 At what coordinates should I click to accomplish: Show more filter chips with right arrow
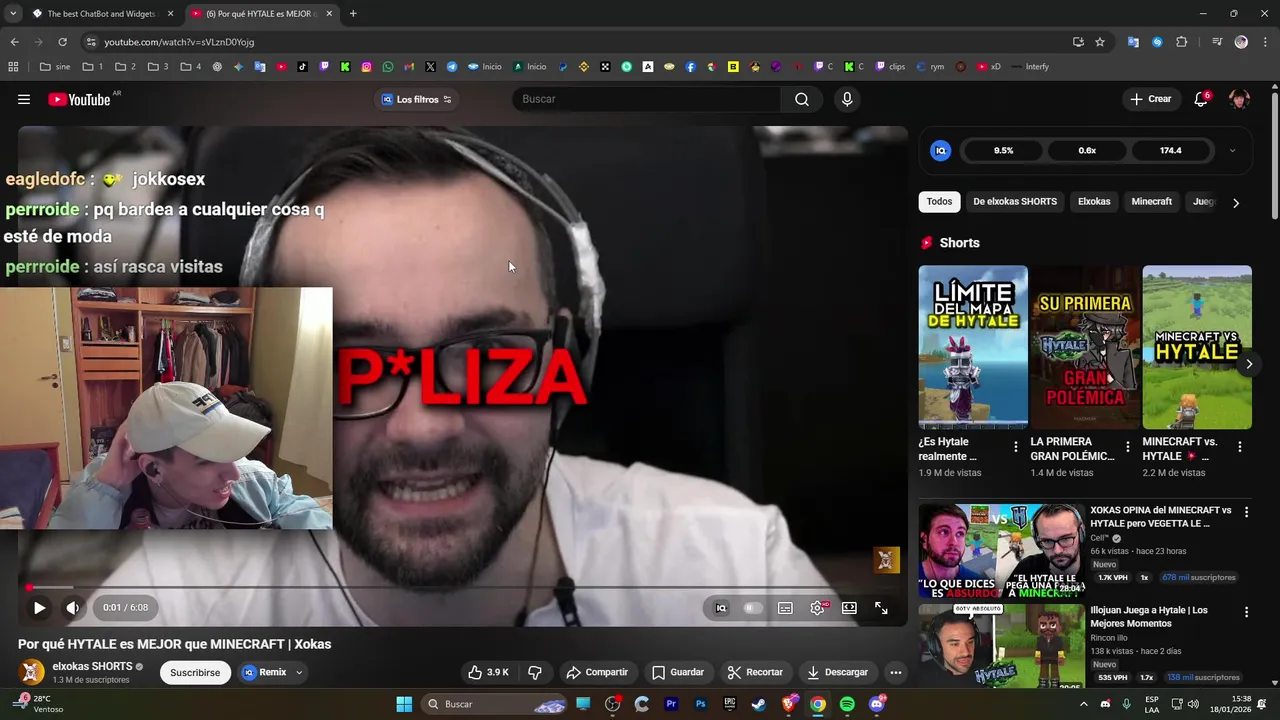1236,203
